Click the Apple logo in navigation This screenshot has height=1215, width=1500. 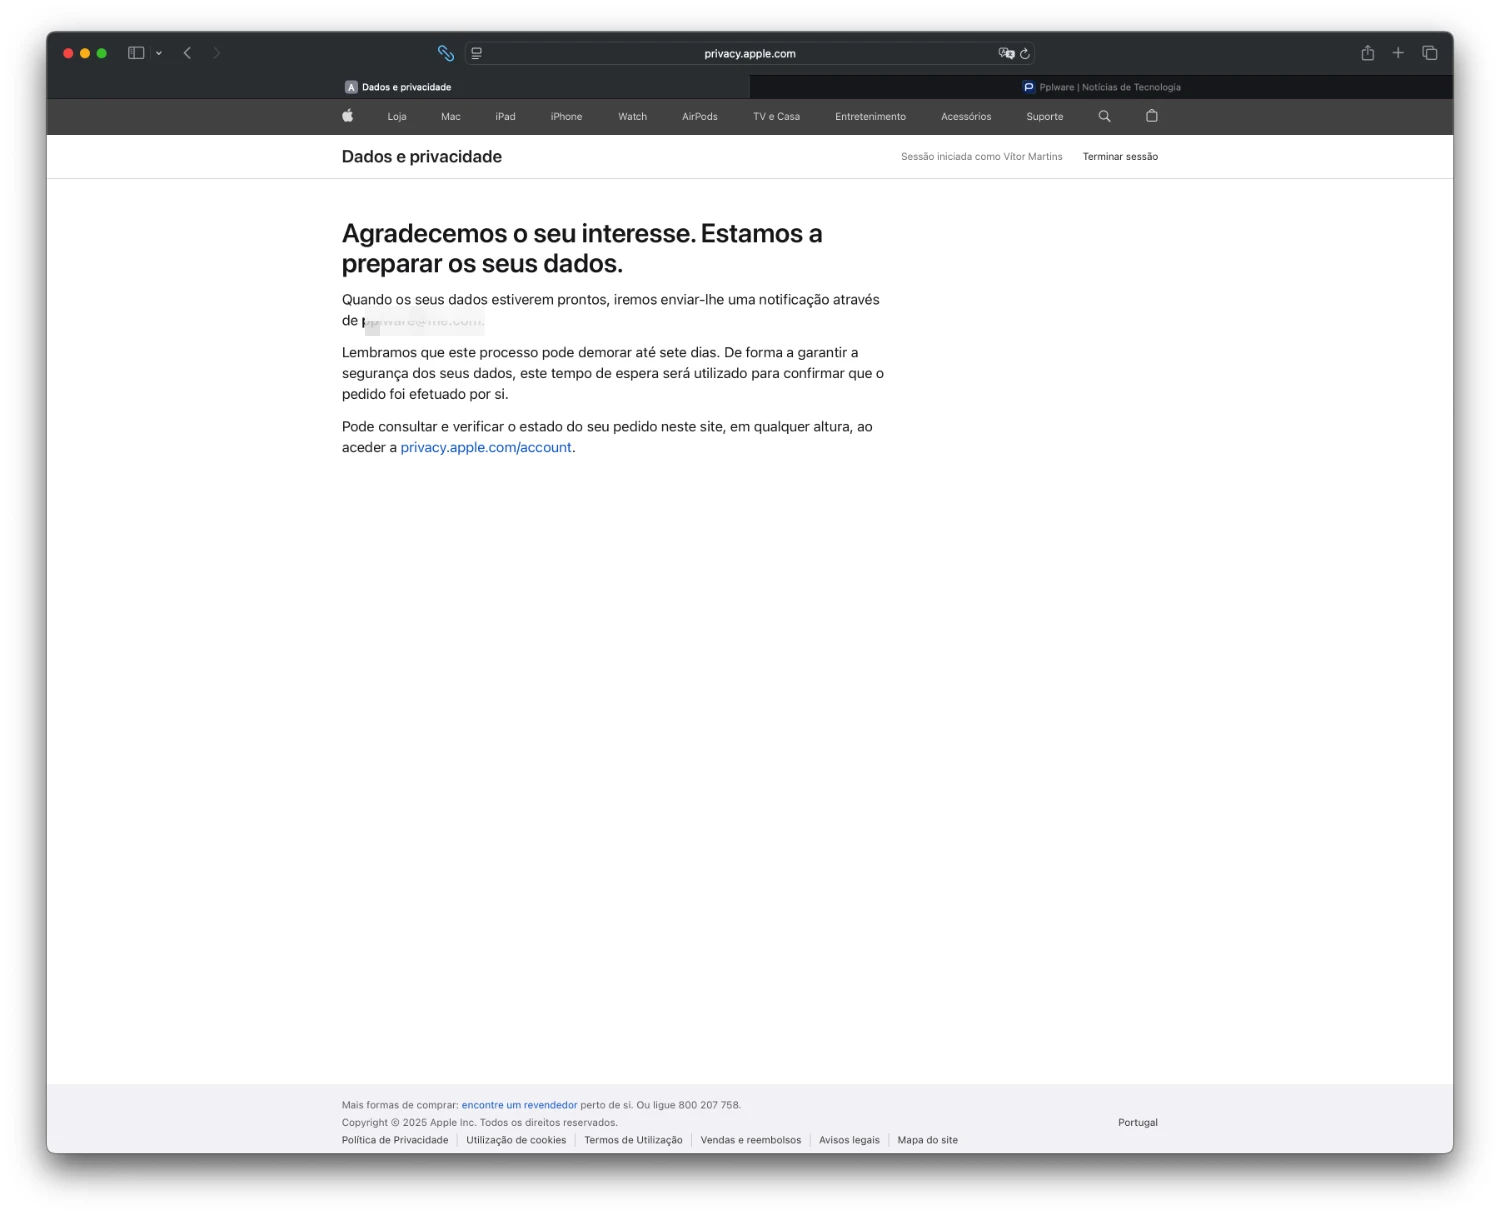tap(348, 116)
